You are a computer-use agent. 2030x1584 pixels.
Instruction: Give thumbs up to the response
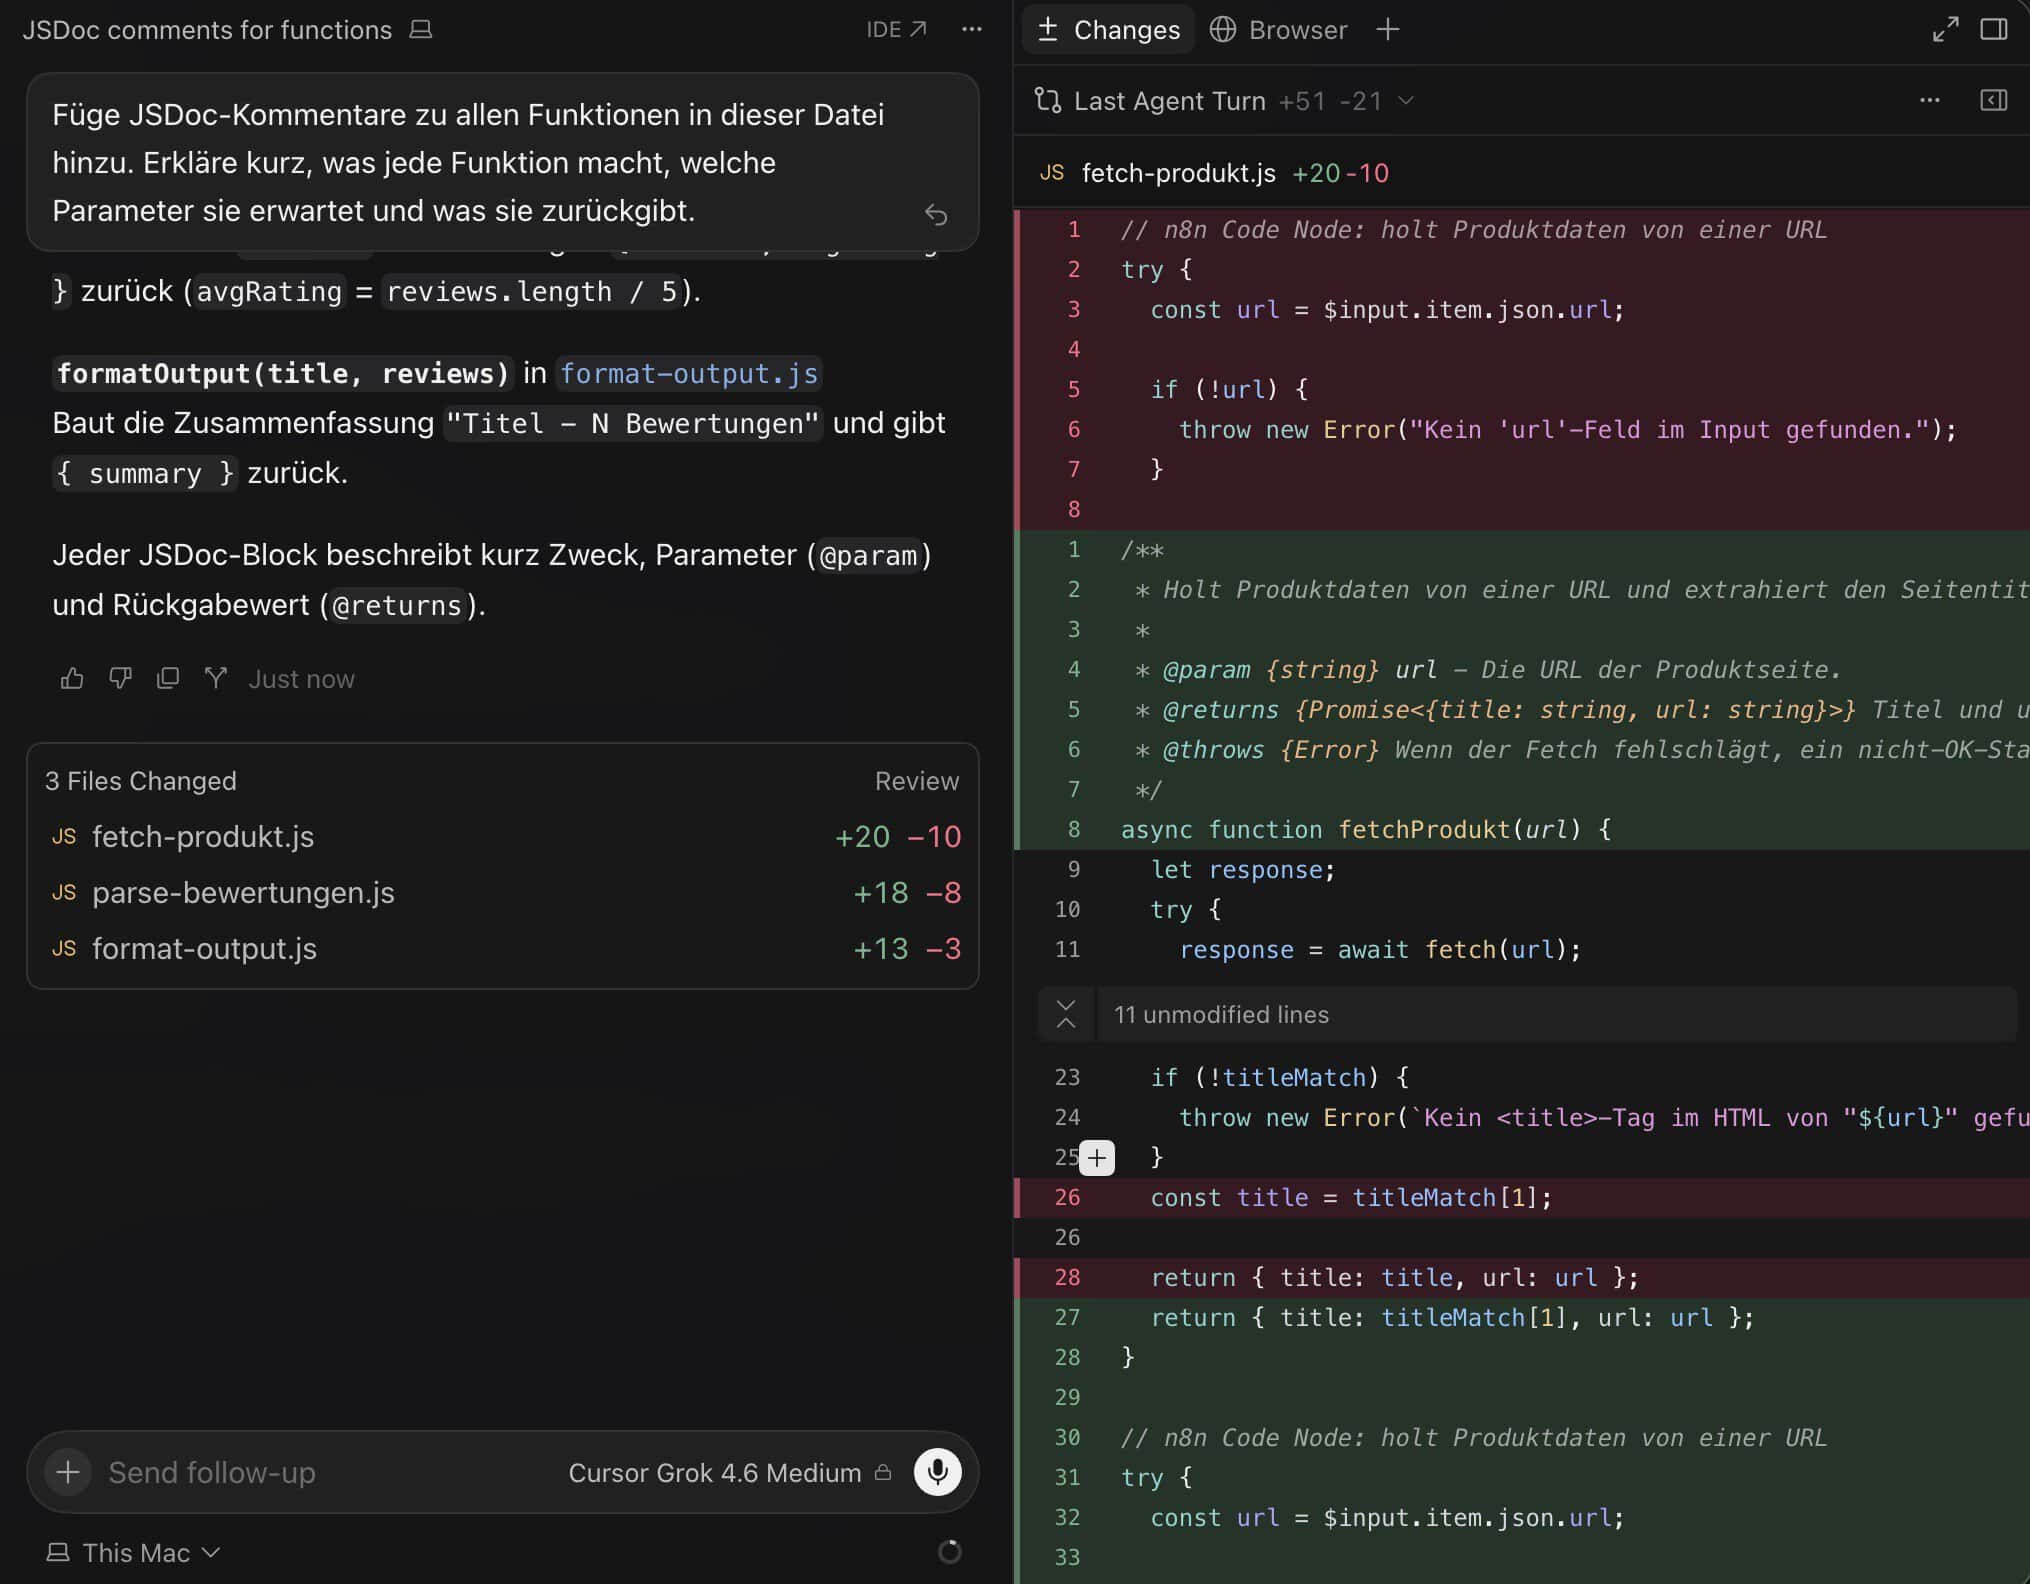coord(72,679)
